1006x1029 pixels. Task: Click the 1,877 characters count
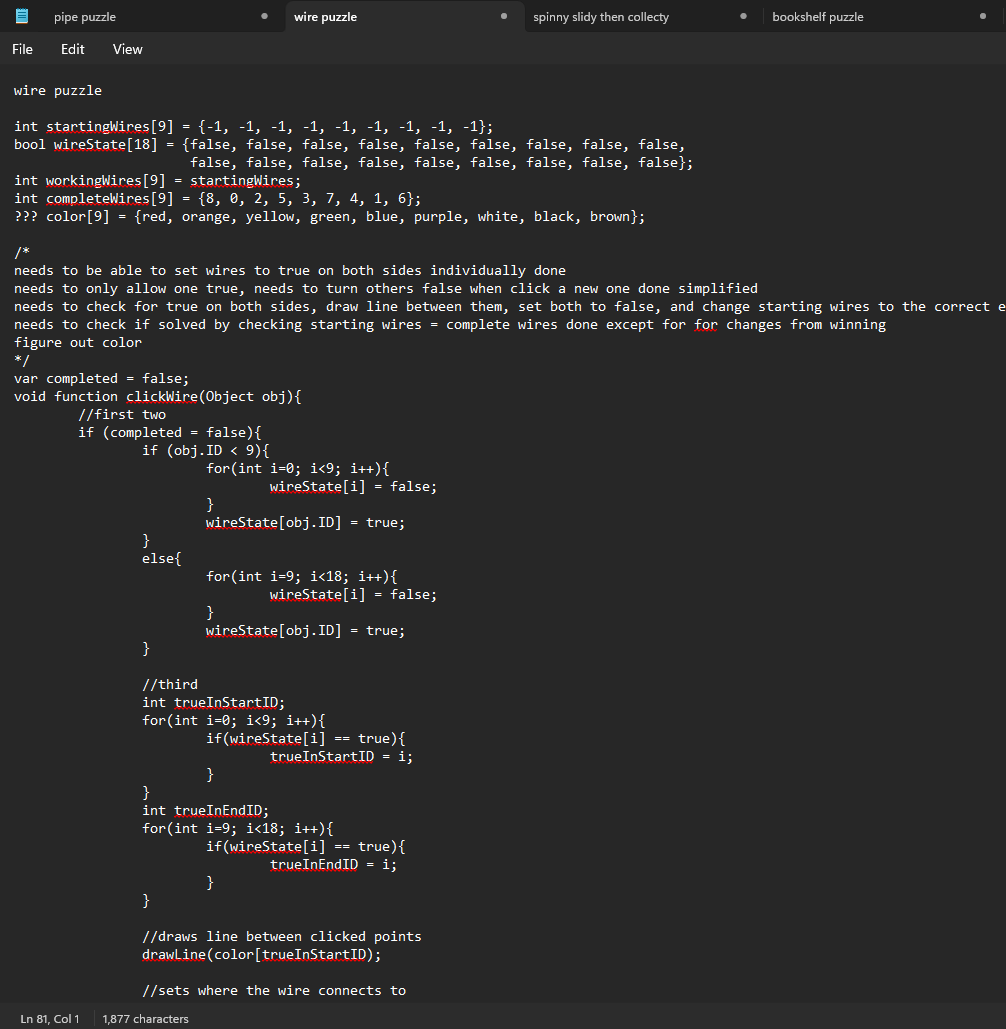[x=146, y=1019]
